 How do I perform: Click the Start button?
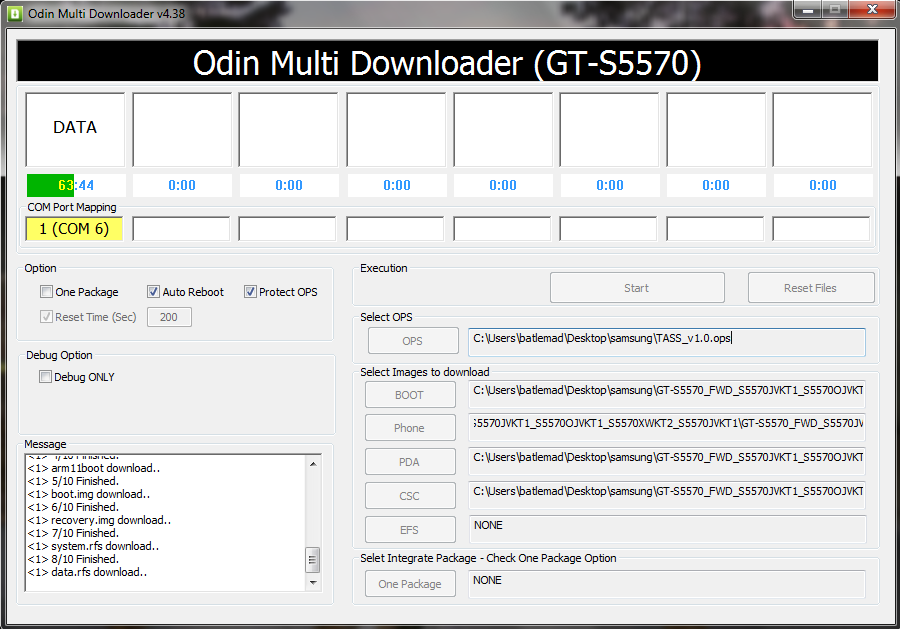click(x=637, y=288)
